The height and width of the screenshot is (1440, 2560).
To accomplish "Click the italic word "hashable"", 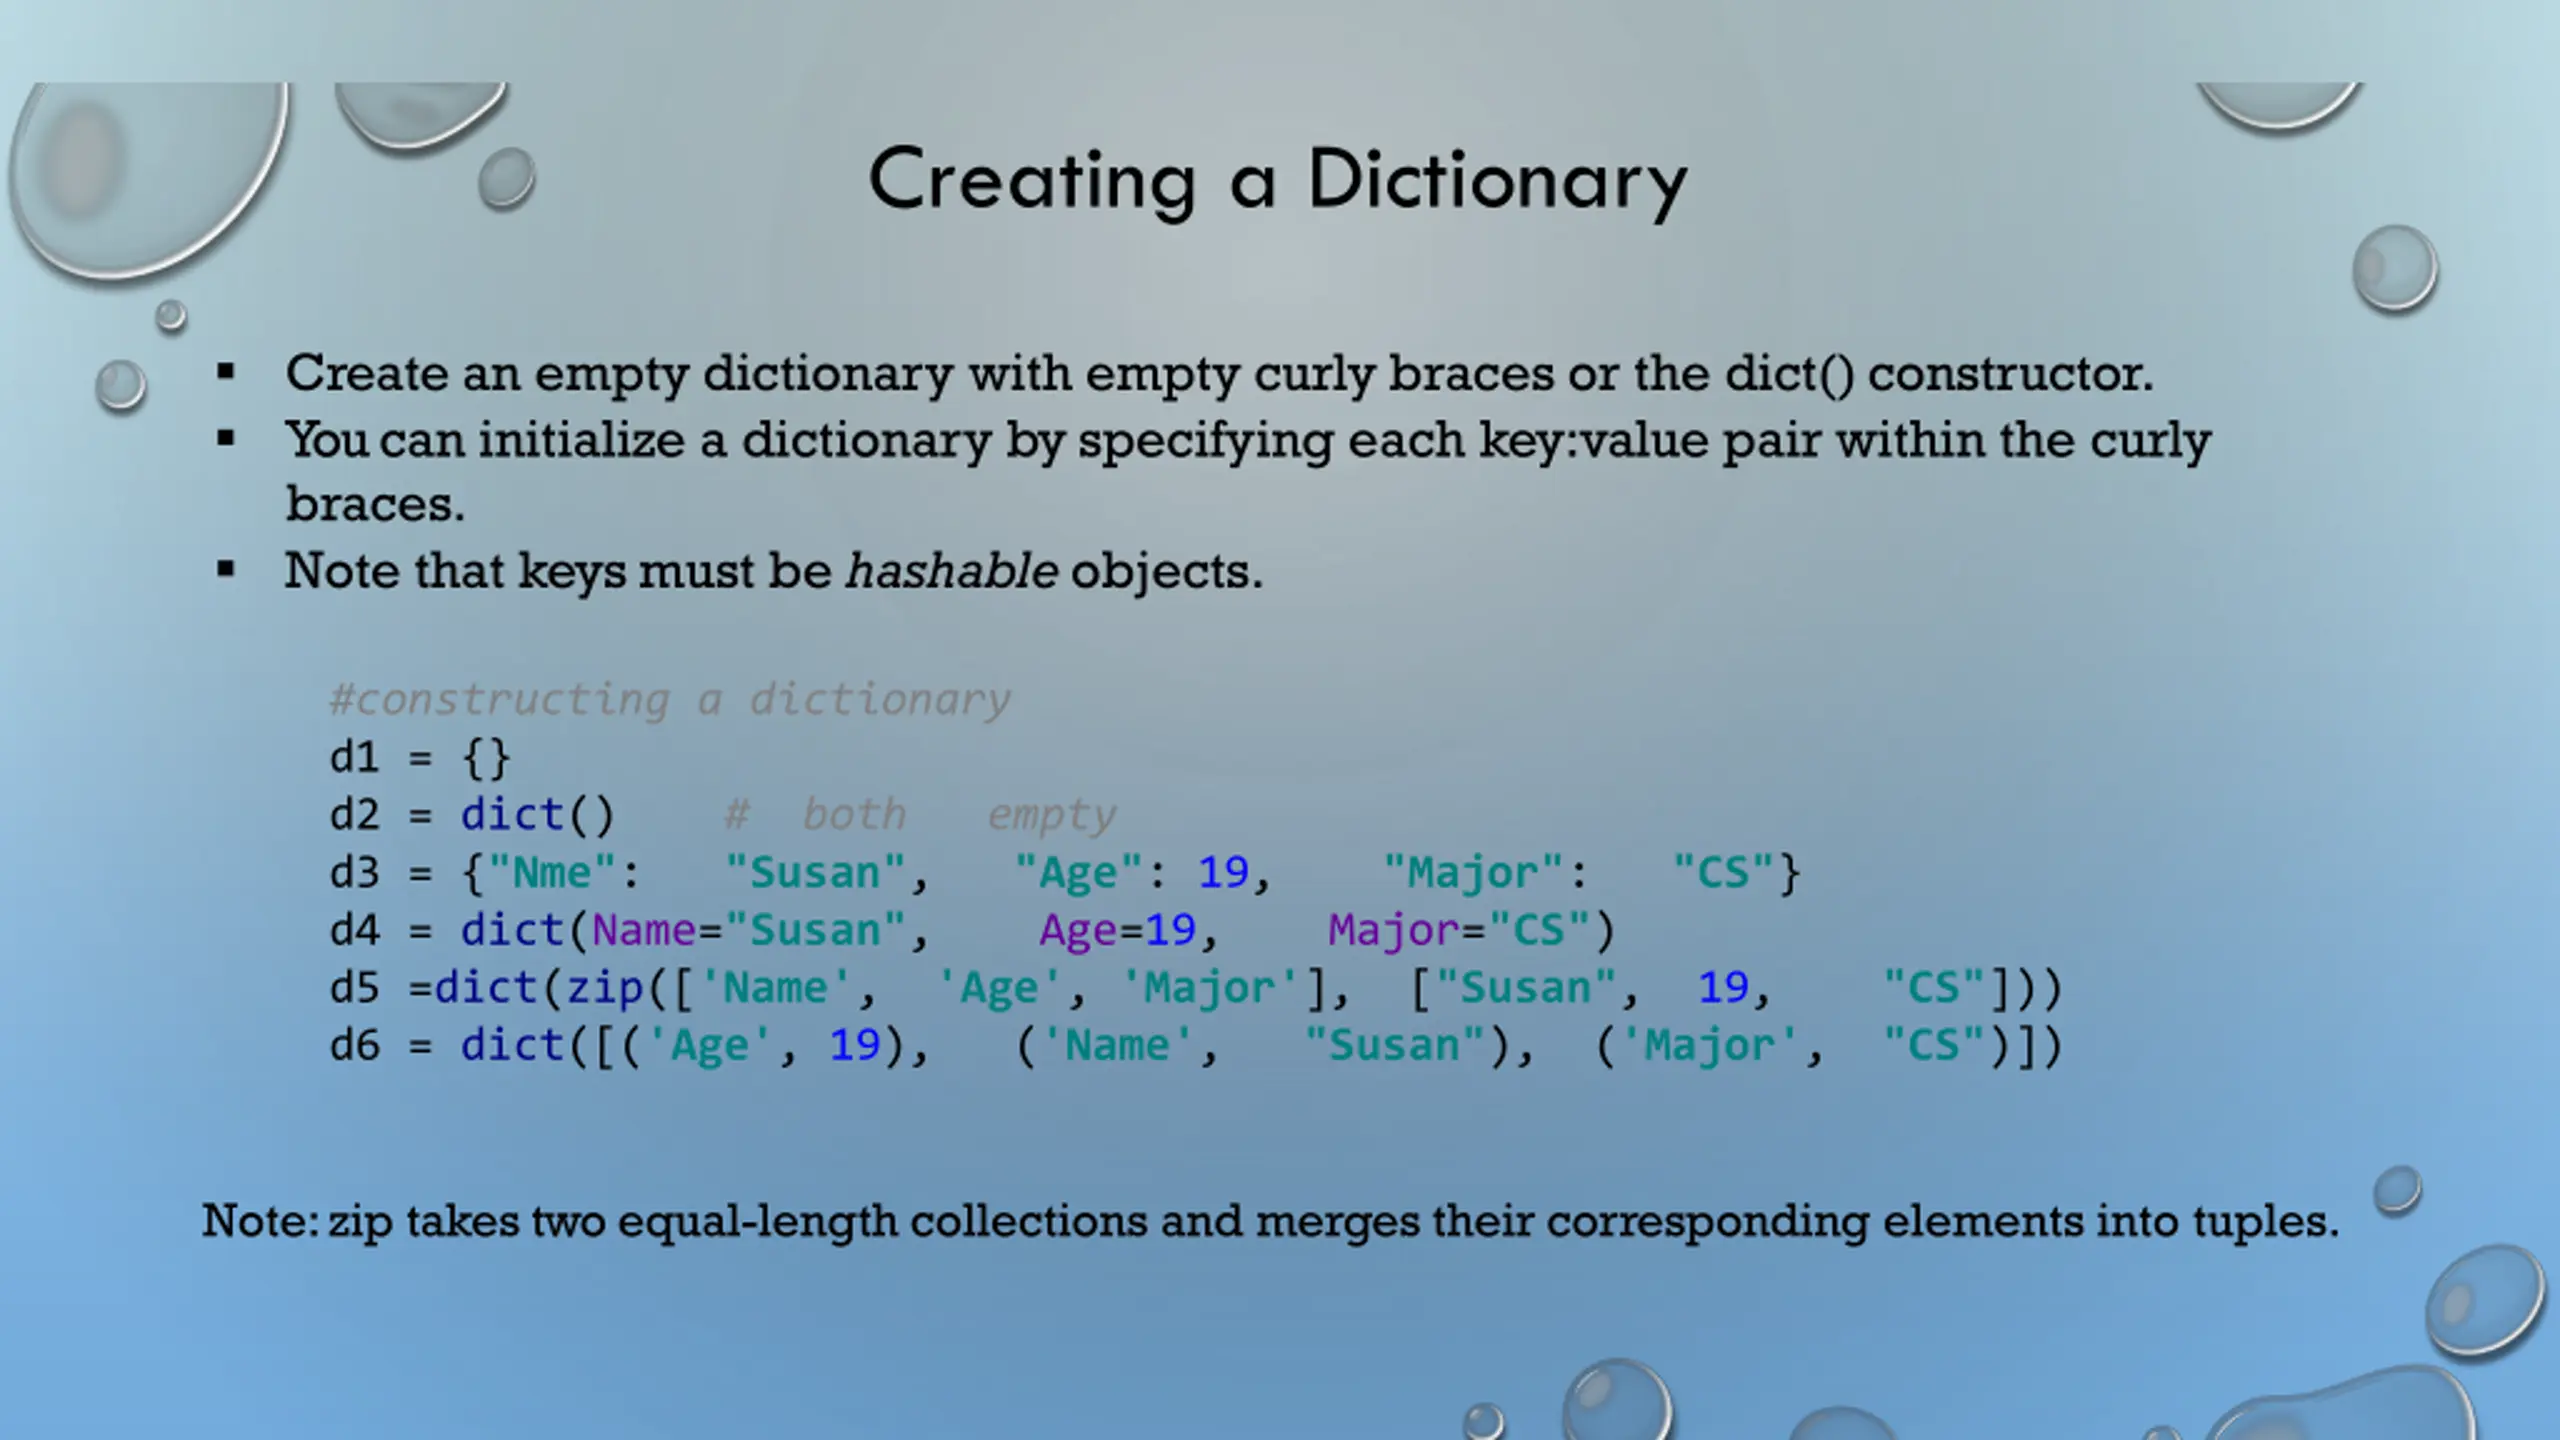I will click(x=951, y=570).
